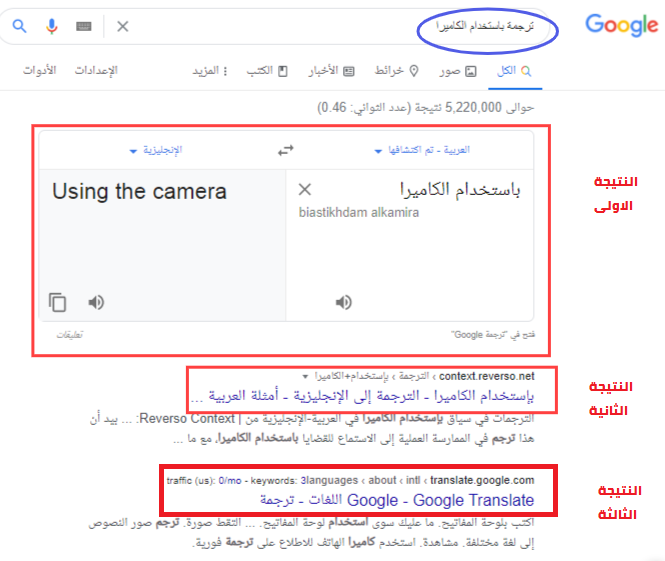Open the المزيد more menu
Screen dimensions: 665x561
[210, 71]
